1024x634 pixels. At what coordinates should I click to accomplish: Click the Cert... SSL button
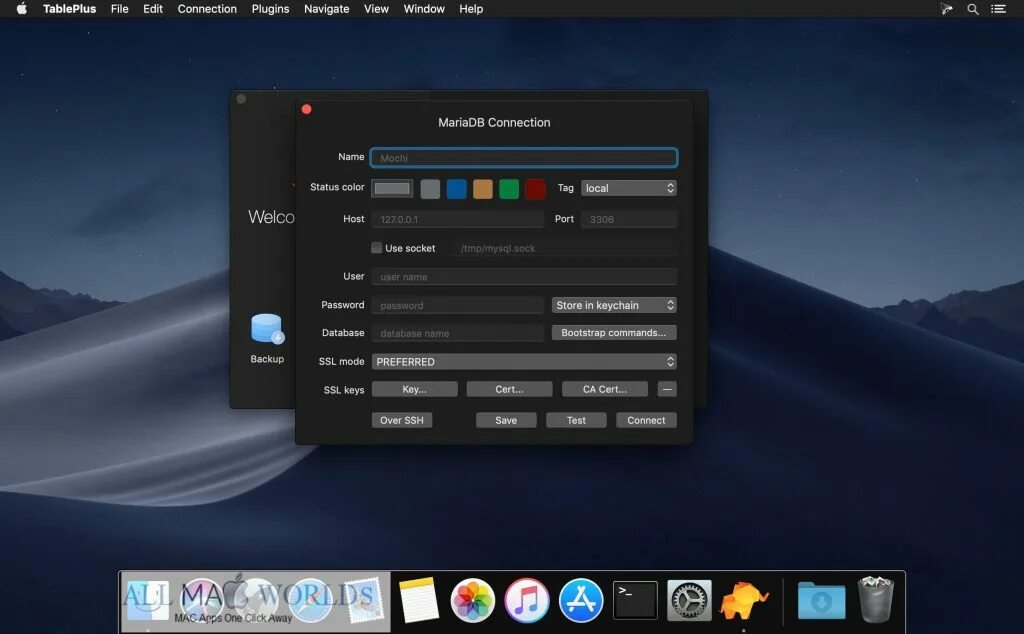509,389
